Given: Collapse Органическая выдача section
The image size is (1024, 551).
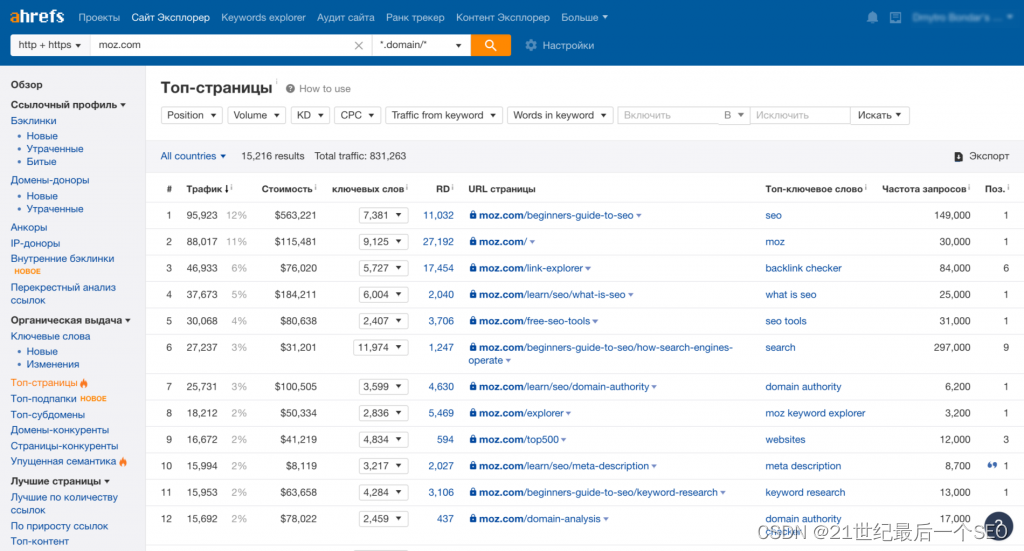Looking at the screenshot, I should [x=71, y=320].
